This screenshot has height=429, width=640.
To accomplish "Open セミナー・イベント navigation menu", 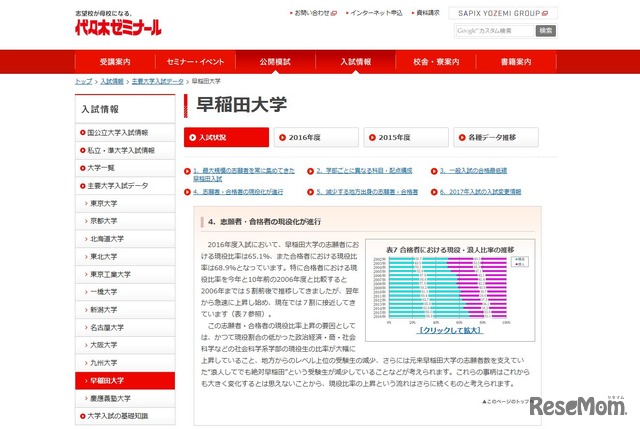I will pos(196,62).
